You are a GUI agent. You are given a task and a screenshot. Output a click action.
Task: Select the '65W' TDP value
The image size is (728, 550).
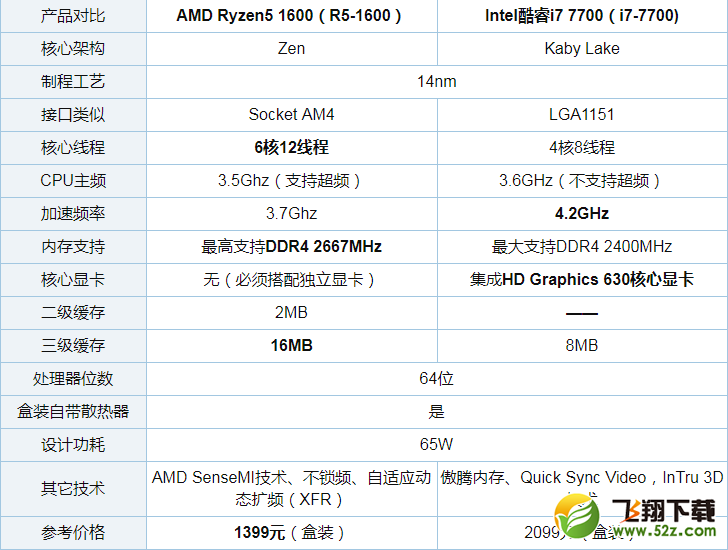[x=437, y=445]
